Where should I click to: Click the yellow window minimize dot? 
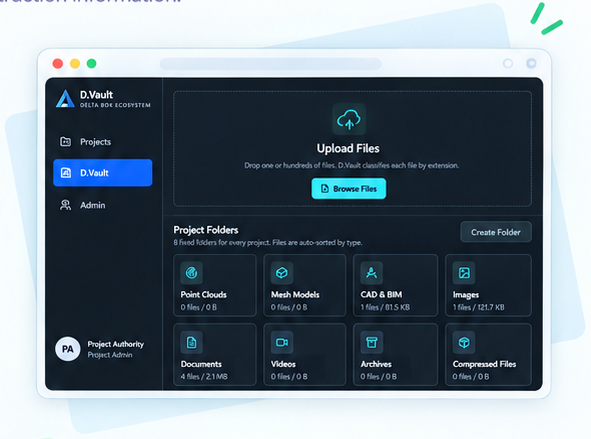(75, 63)
